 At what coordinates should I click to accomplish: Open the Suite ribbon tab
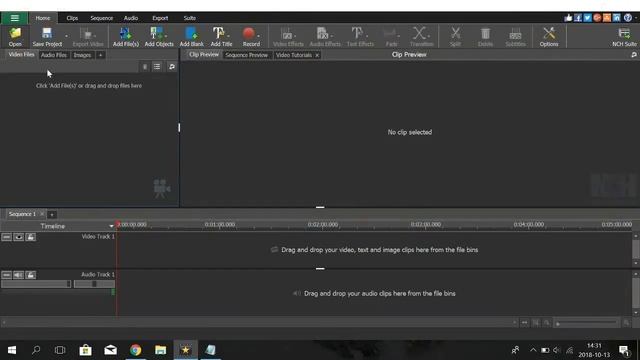[189, 18]
